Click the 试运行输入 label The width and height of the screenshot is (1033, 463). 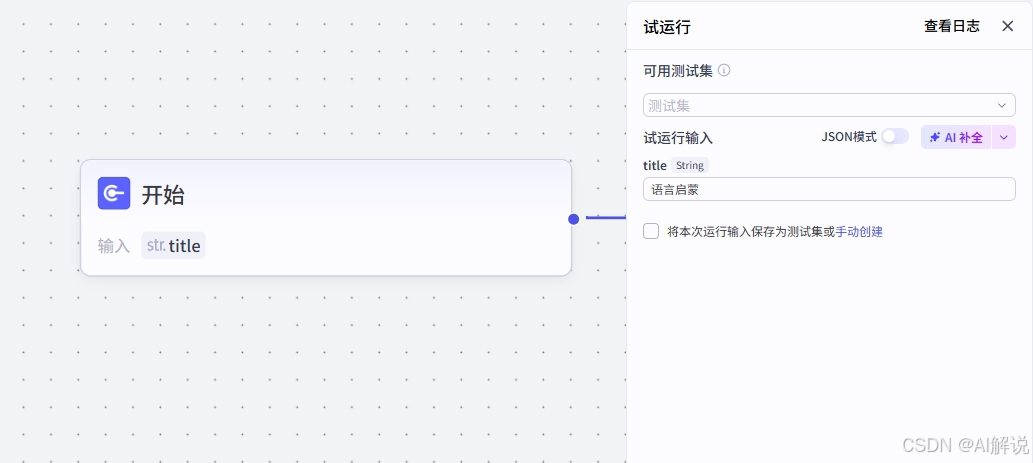pyautogui.click(x=678, y=138)
